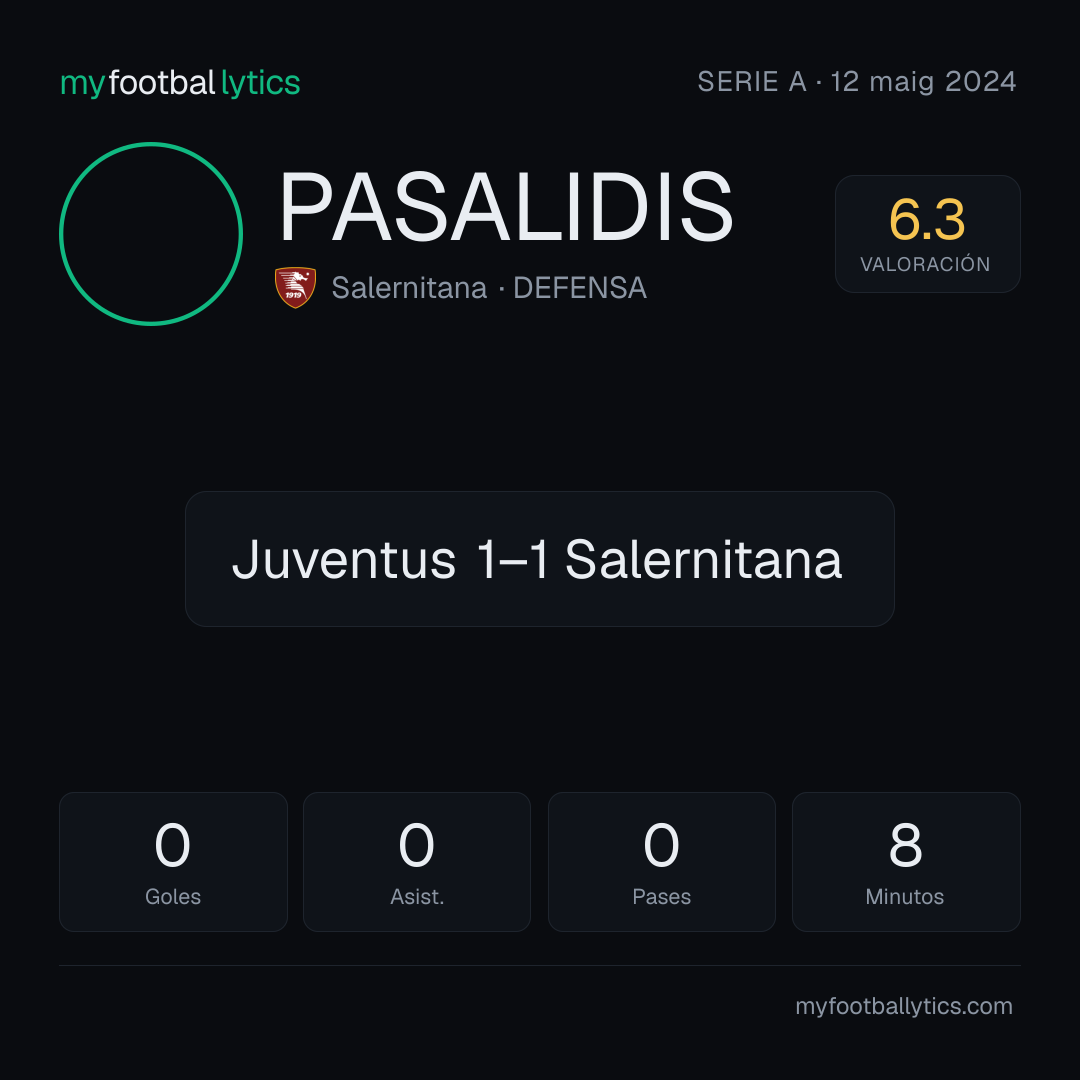Open the Juventus 1–1 Salernitana match card
1080x1080 pixels.
(540, 559)
